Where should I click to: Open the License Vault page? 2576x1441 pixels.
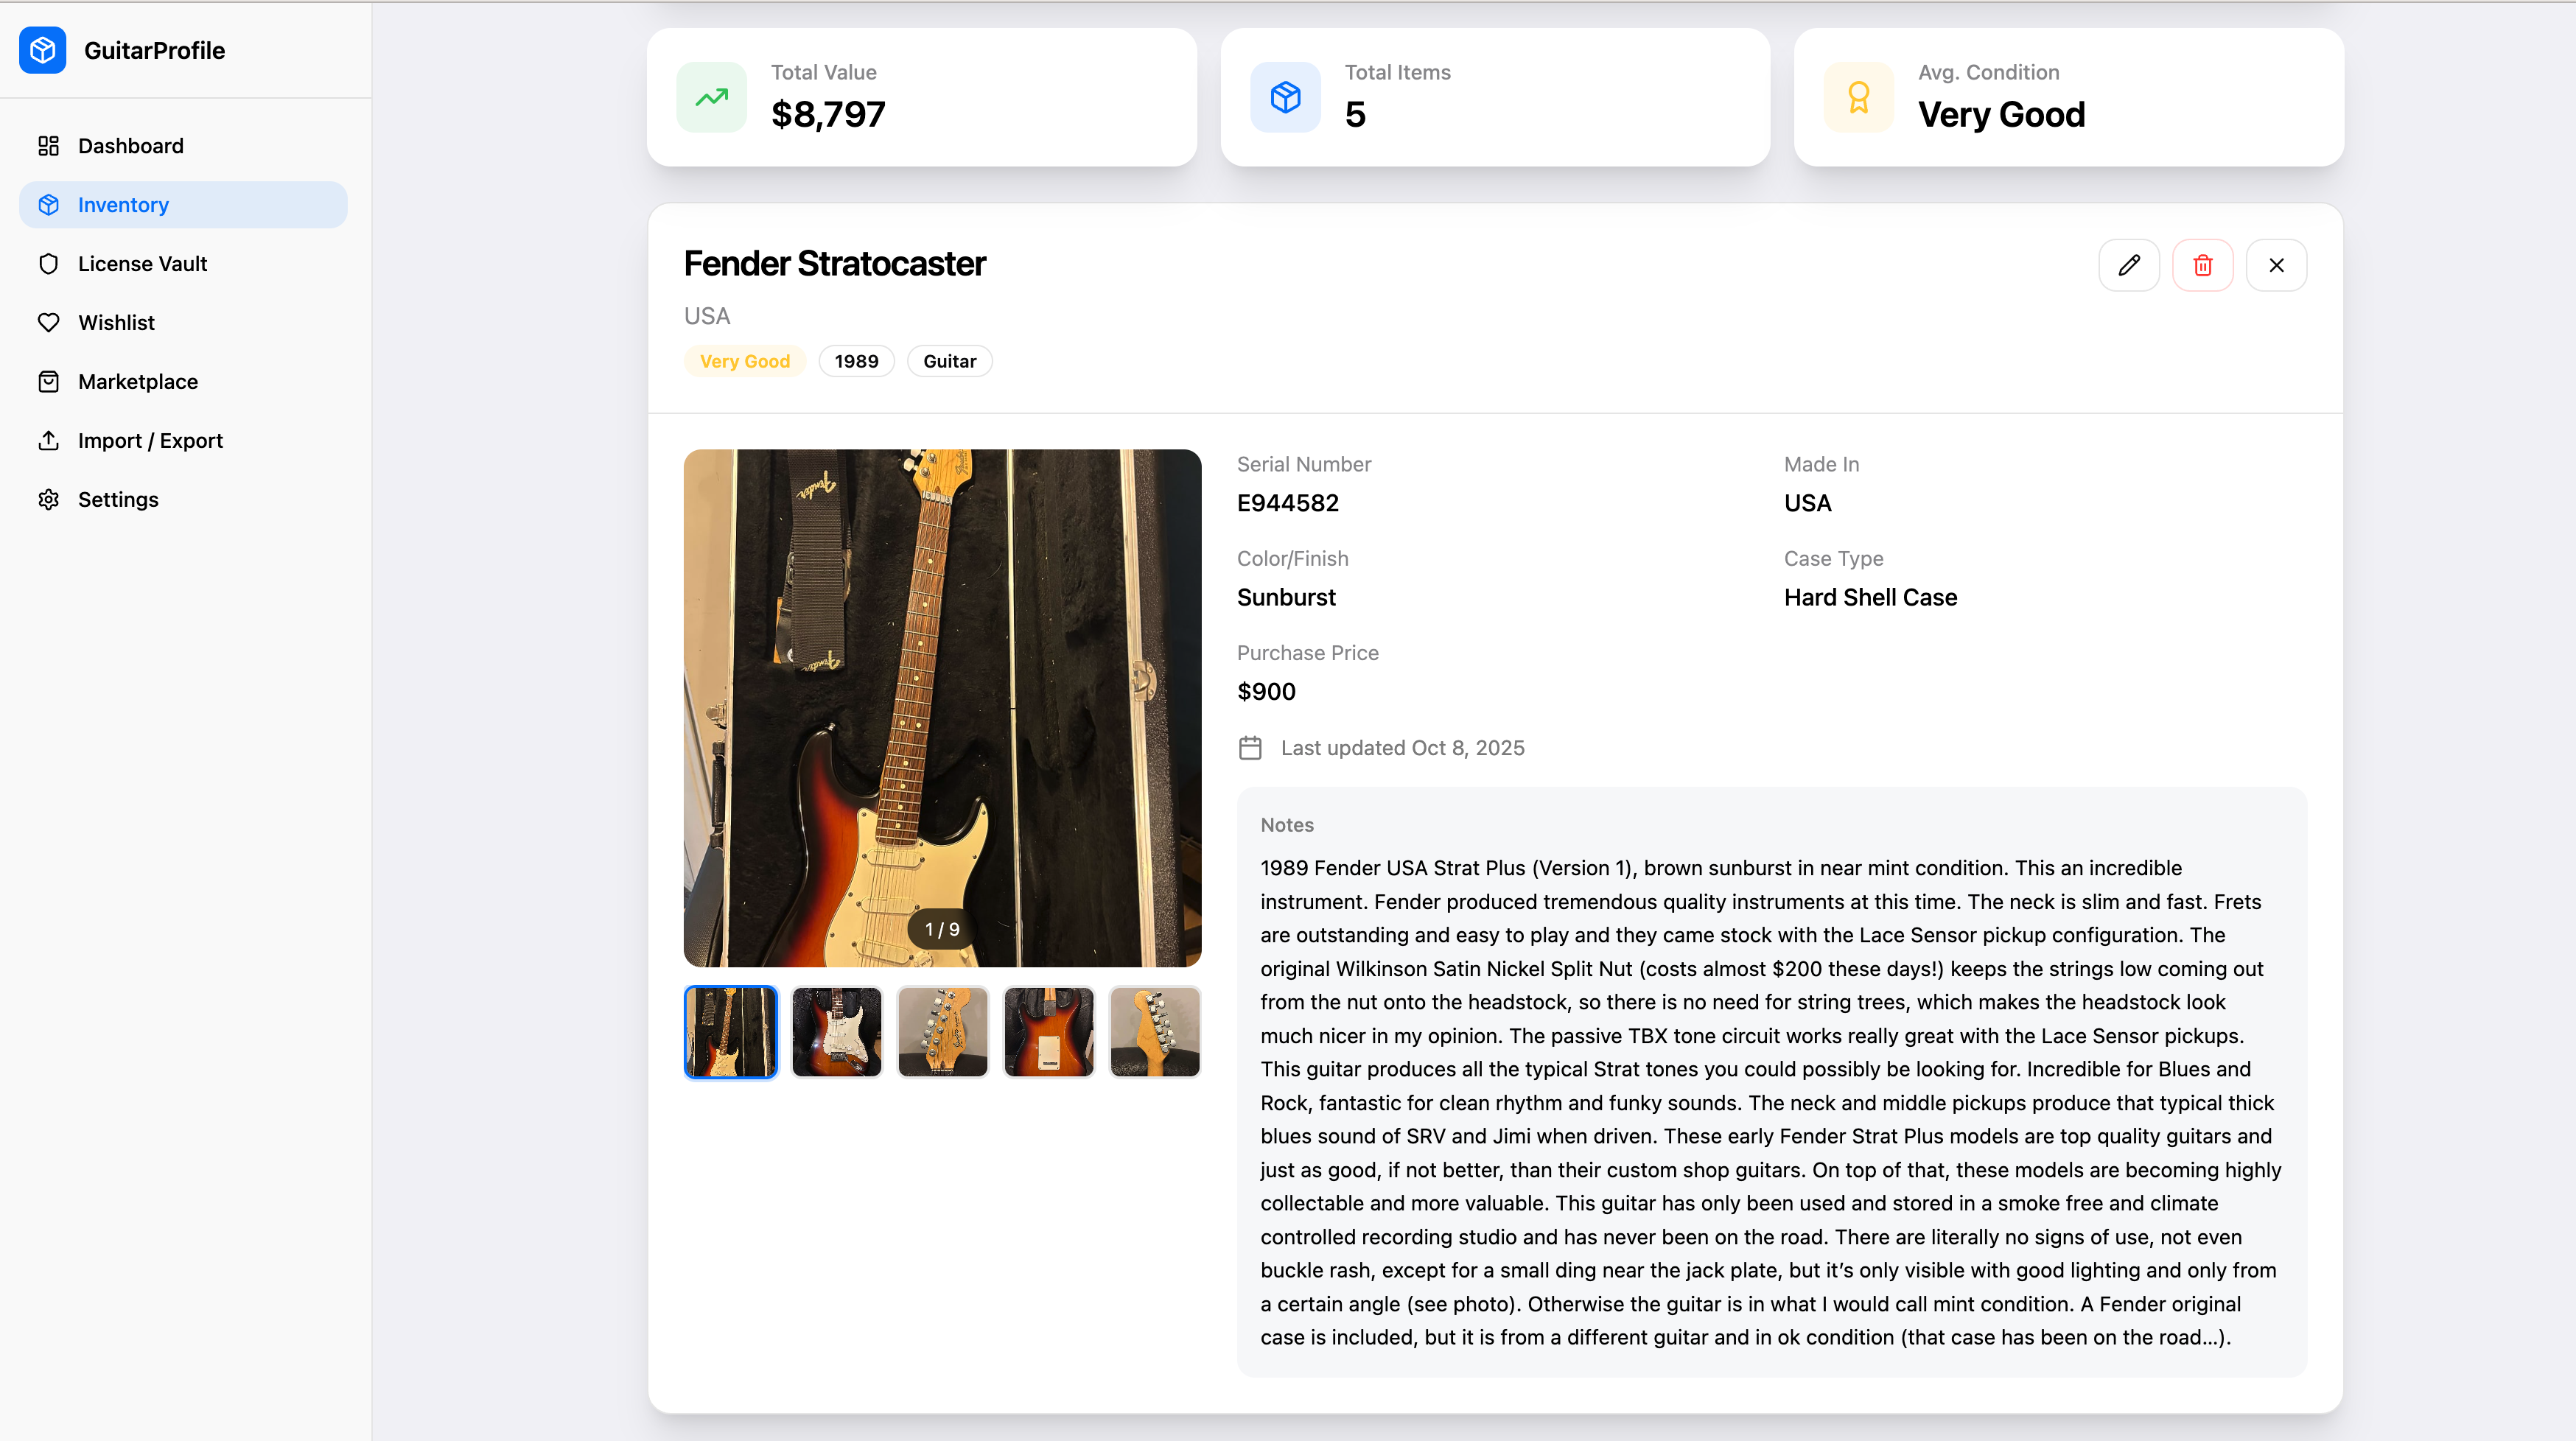[142, 264]
